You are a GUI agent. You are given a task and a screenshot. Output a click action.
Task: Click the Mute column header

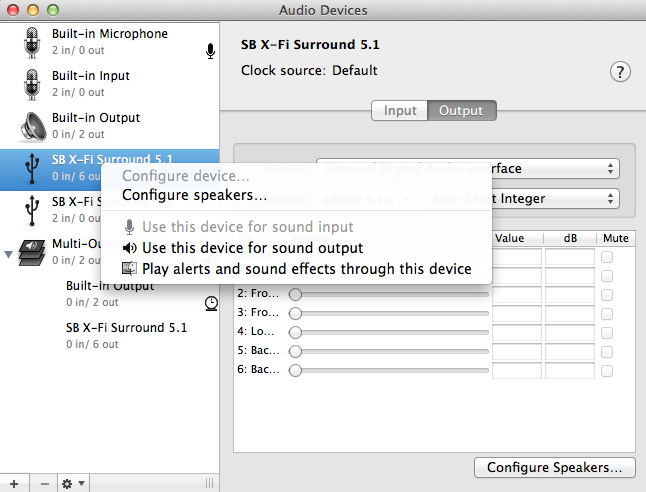(x=616, y=238)
